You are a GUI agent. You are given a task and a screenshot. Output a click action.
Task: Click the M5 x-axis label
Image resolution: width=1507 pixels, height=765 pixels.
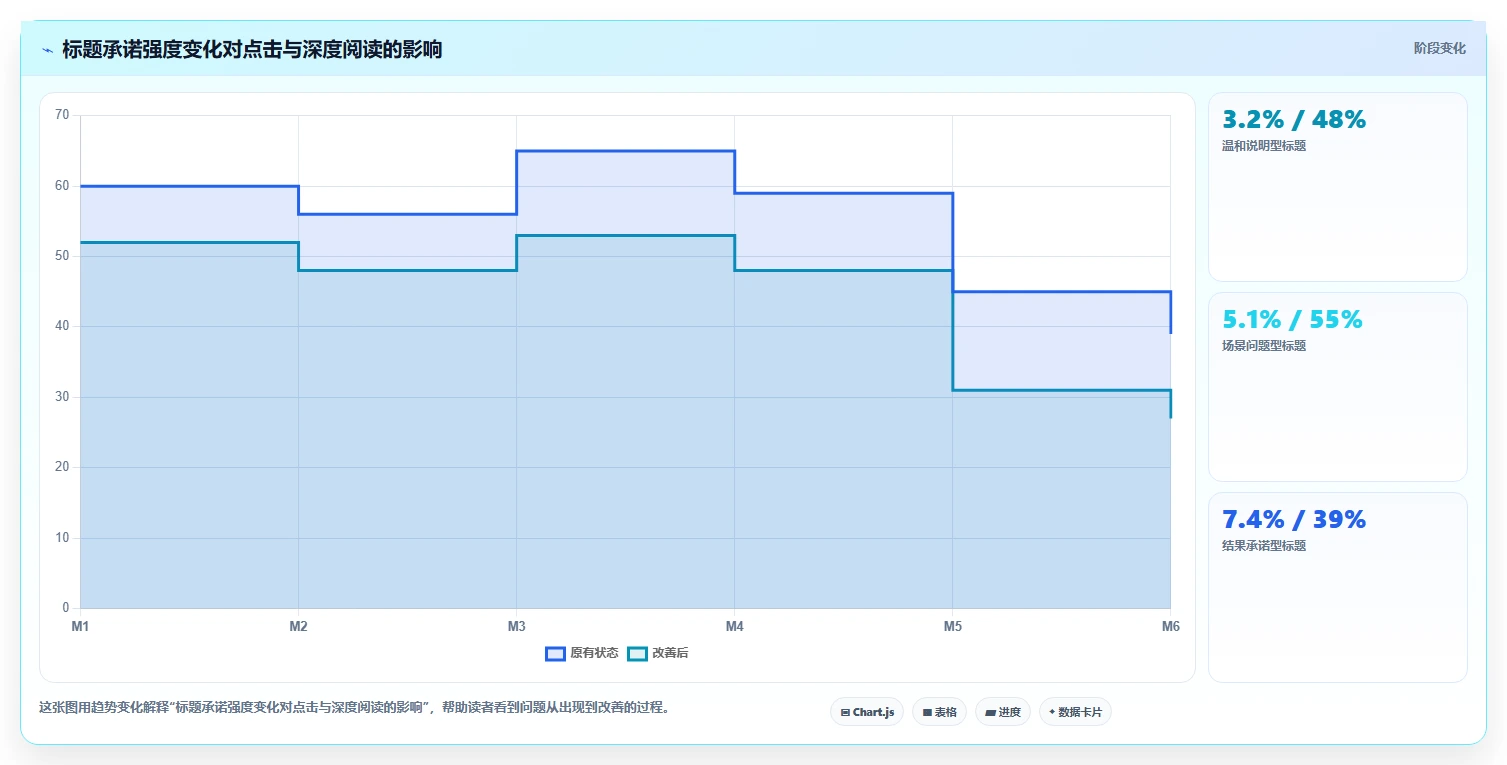(x=952, y=627)
